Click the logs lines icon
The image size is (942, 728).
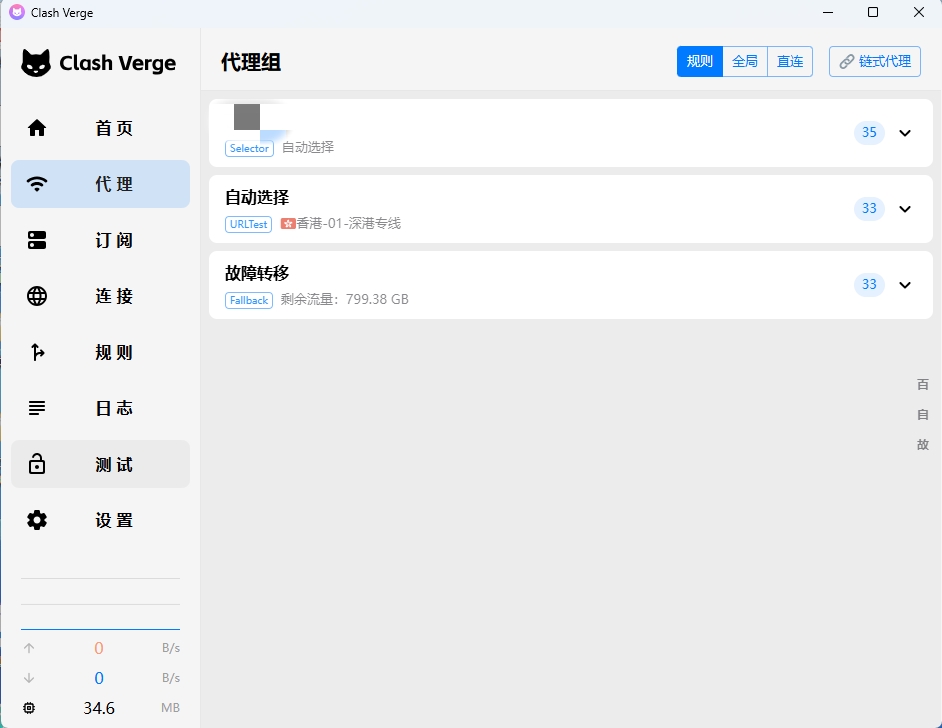(37, 408)
